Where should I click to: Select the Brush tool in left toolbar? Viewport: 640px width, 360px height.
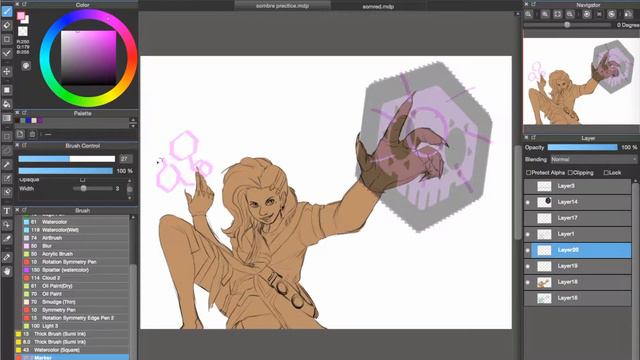click(7, 11)
